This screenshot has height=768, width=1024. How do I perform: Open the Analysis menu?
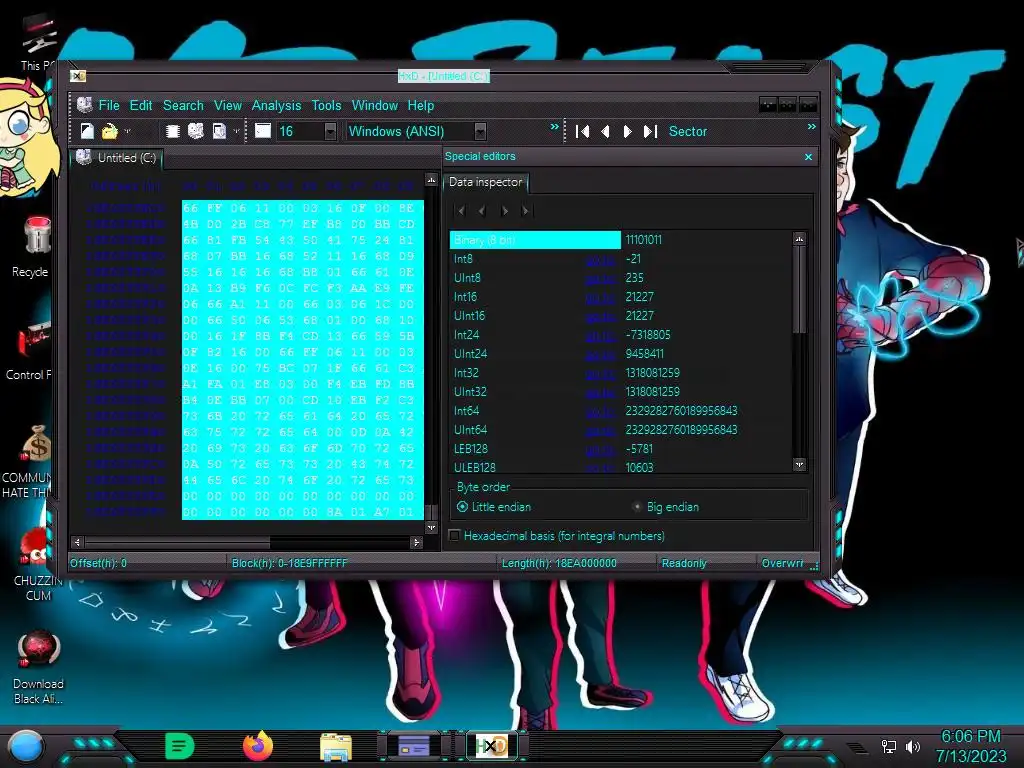276,105
